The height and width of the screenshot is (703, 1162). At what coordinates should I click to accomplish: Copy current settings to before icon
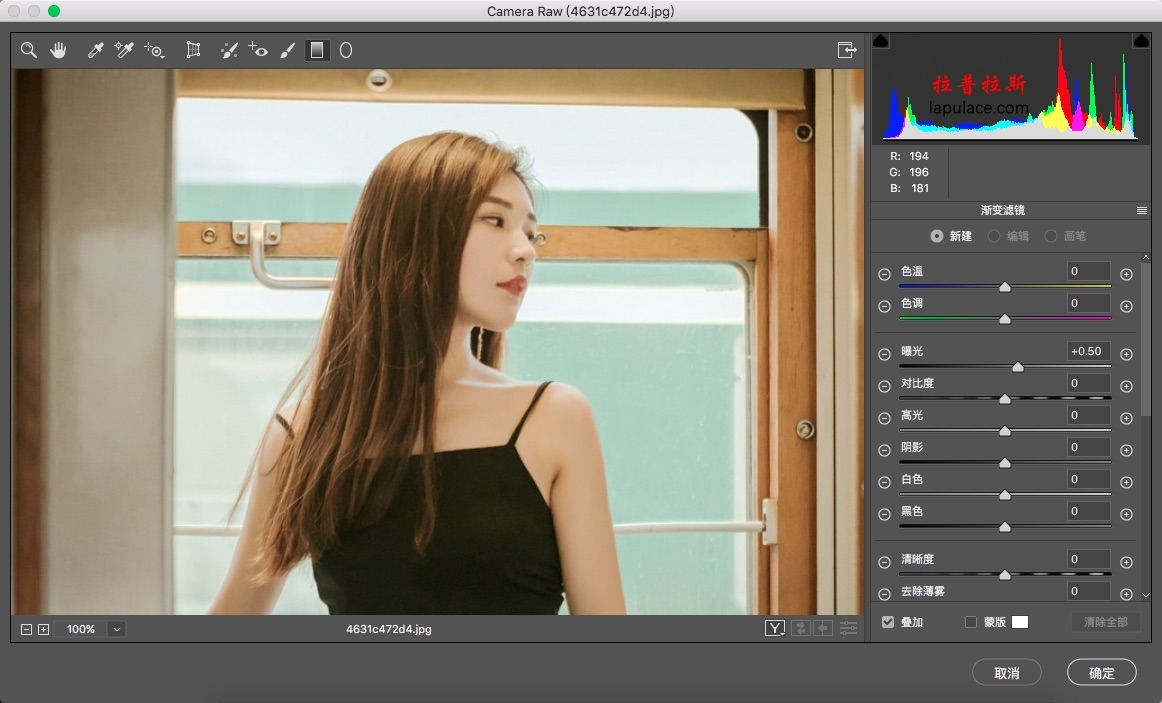coord(823,628)
